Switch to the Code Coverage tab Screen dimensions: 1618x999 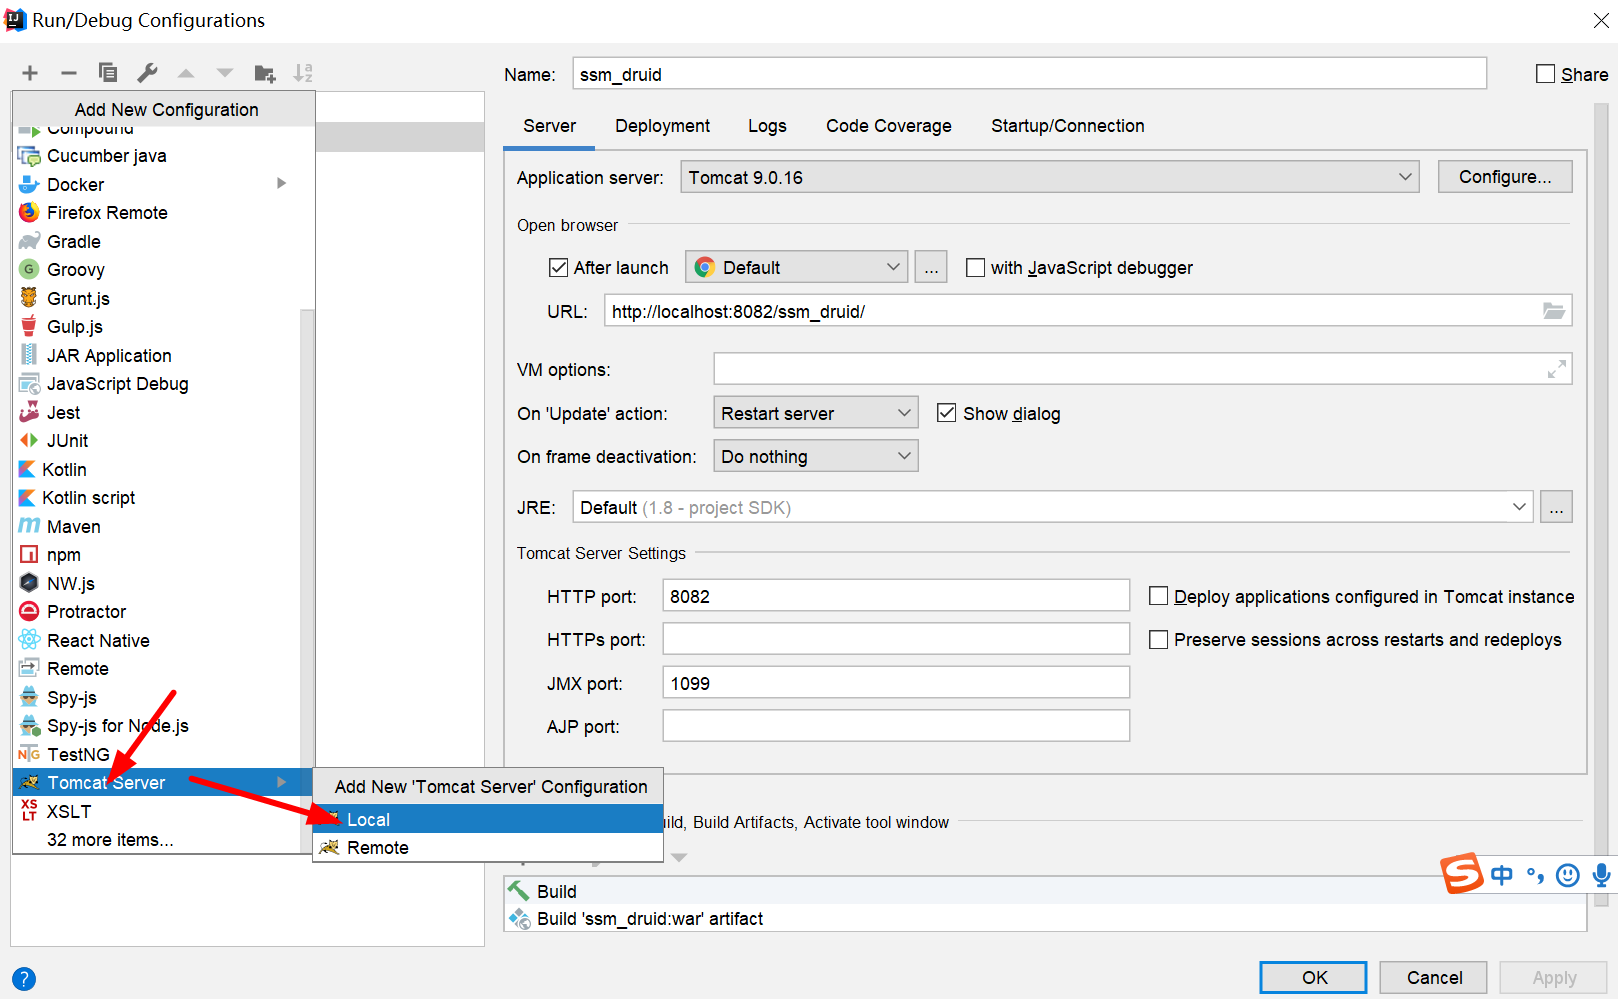[x=888, y=126]
